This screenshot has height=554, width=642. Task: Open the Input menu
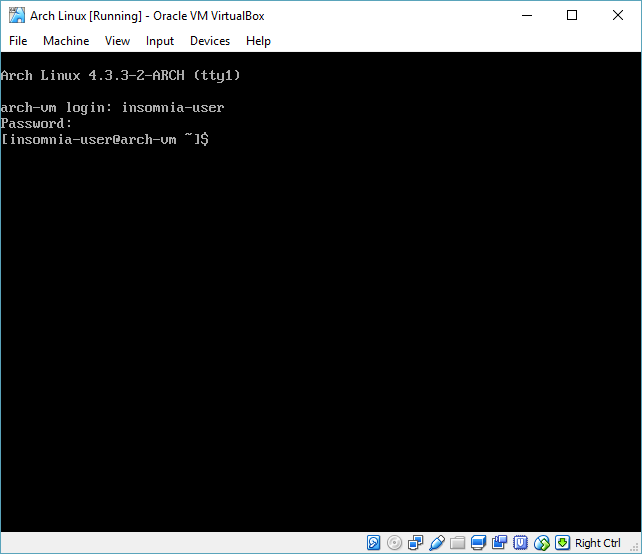[x=160, y=41]
